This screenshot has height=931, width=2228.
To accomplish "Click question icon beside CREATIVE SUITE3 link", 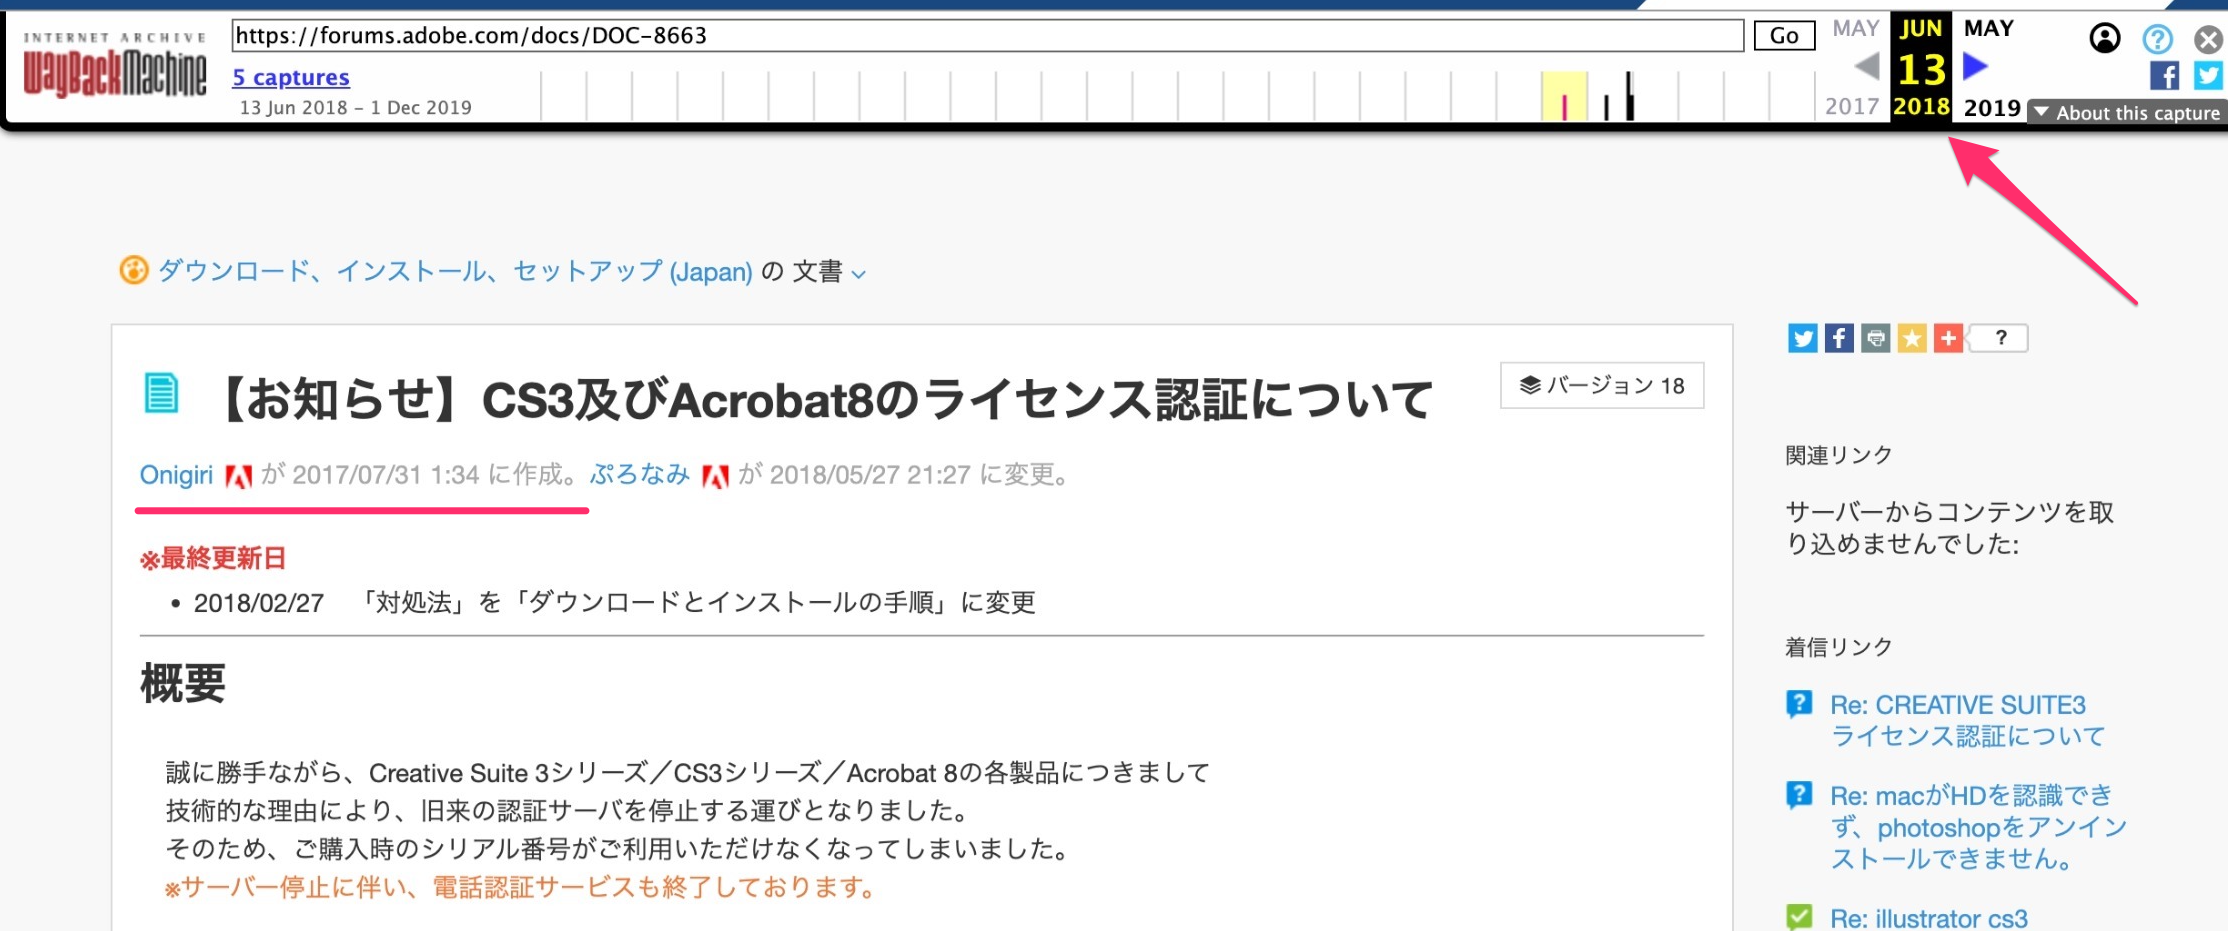I will pyautogui.click(x=1799, y=705).
